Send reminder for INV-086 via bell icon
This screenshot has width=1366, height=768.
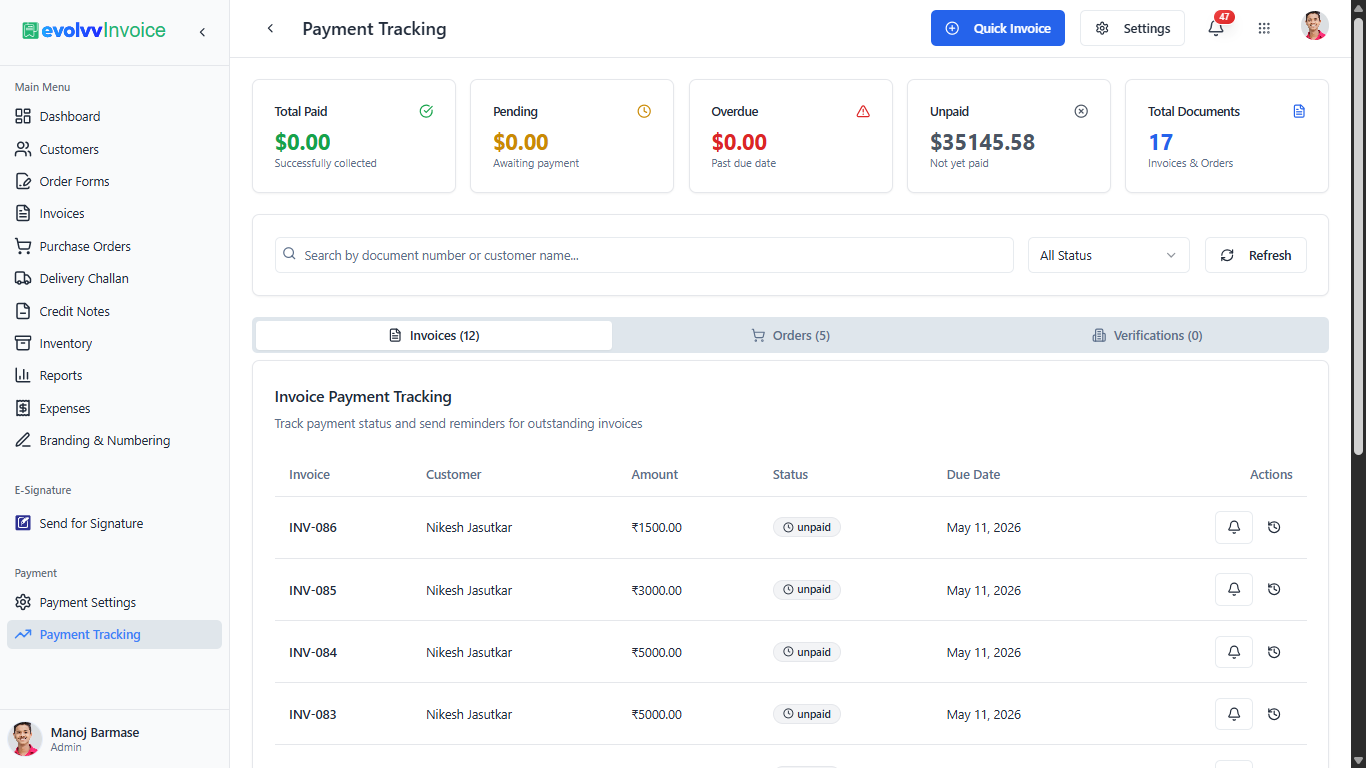(1234, 527)
